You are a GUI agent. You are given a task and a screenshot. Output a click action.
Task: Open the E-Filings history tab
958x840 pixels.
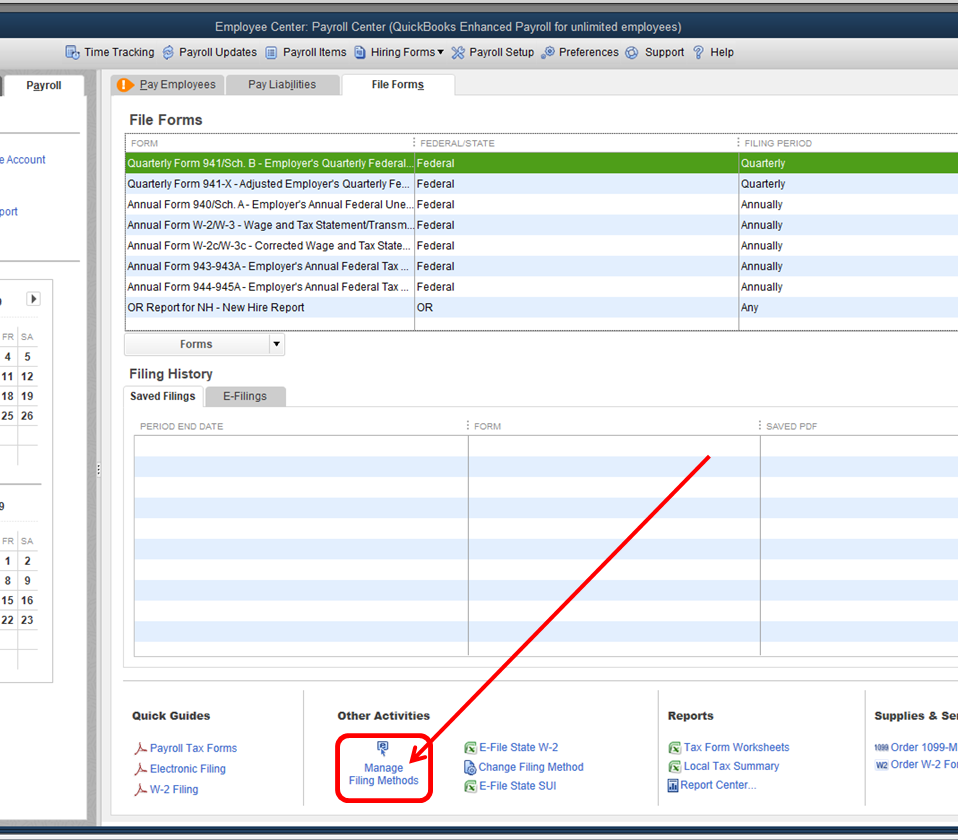pos(245,396)
